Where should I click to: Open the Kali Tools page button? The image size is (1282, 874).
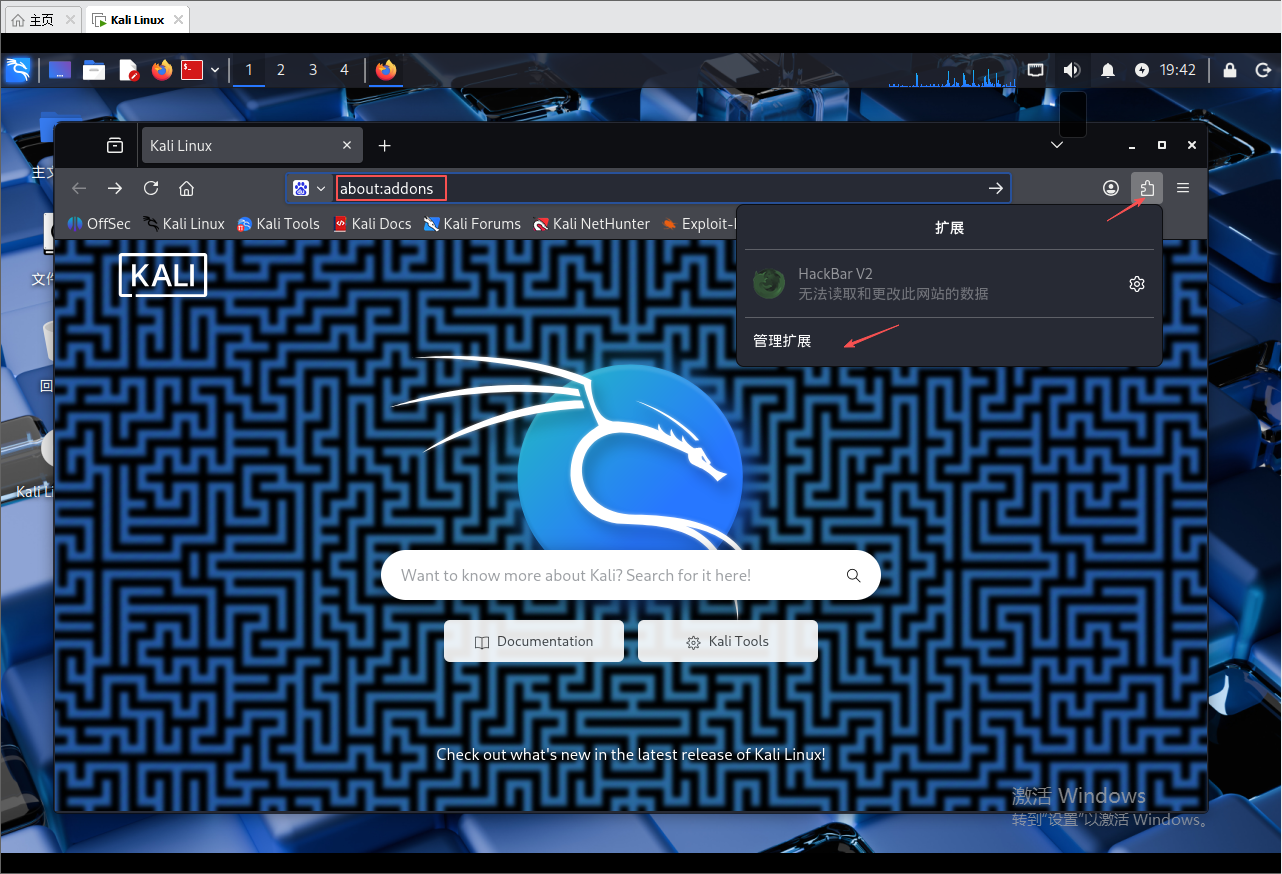pyautogui.click(x=728, y=641)
